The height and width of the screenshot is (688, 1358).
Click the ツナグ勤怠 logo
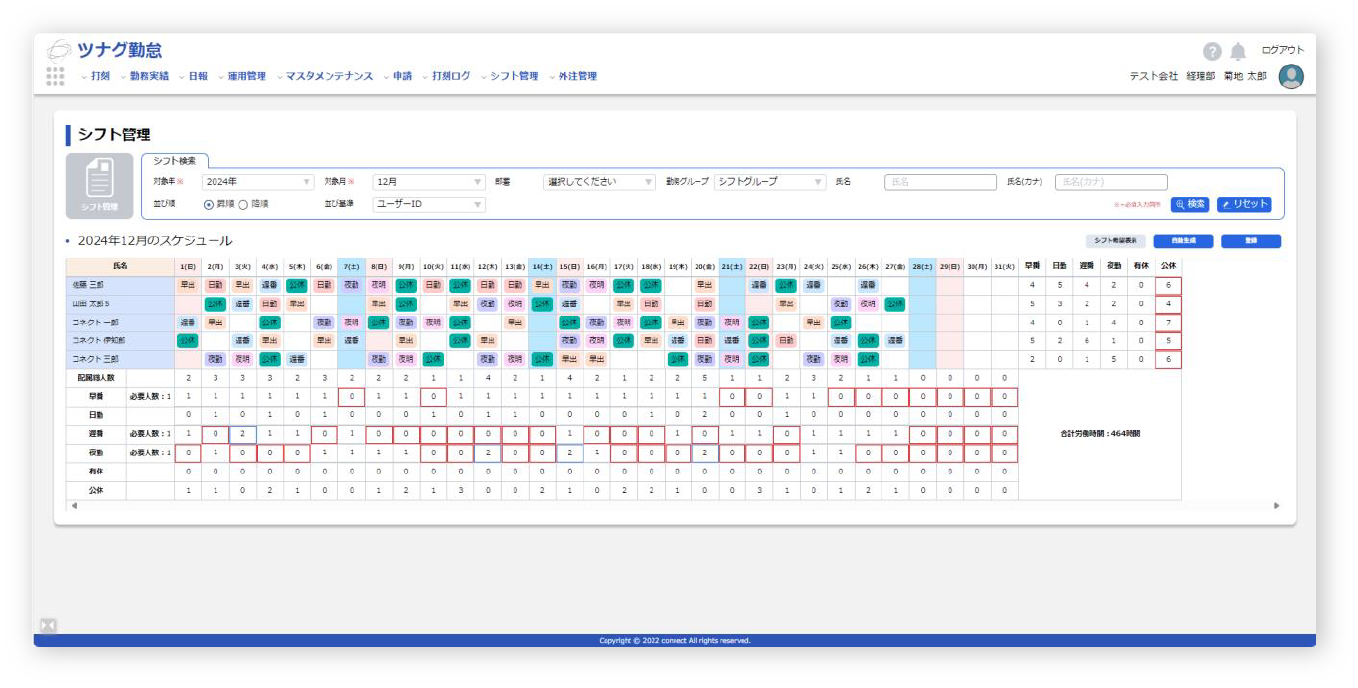coord(105,50)
